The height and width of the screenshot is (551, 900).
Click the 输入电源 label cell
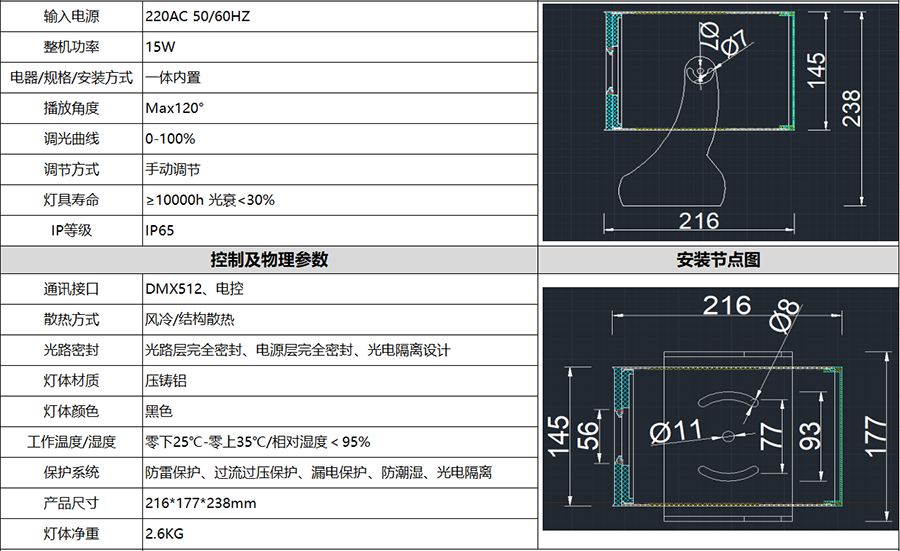tap(71, 17)
